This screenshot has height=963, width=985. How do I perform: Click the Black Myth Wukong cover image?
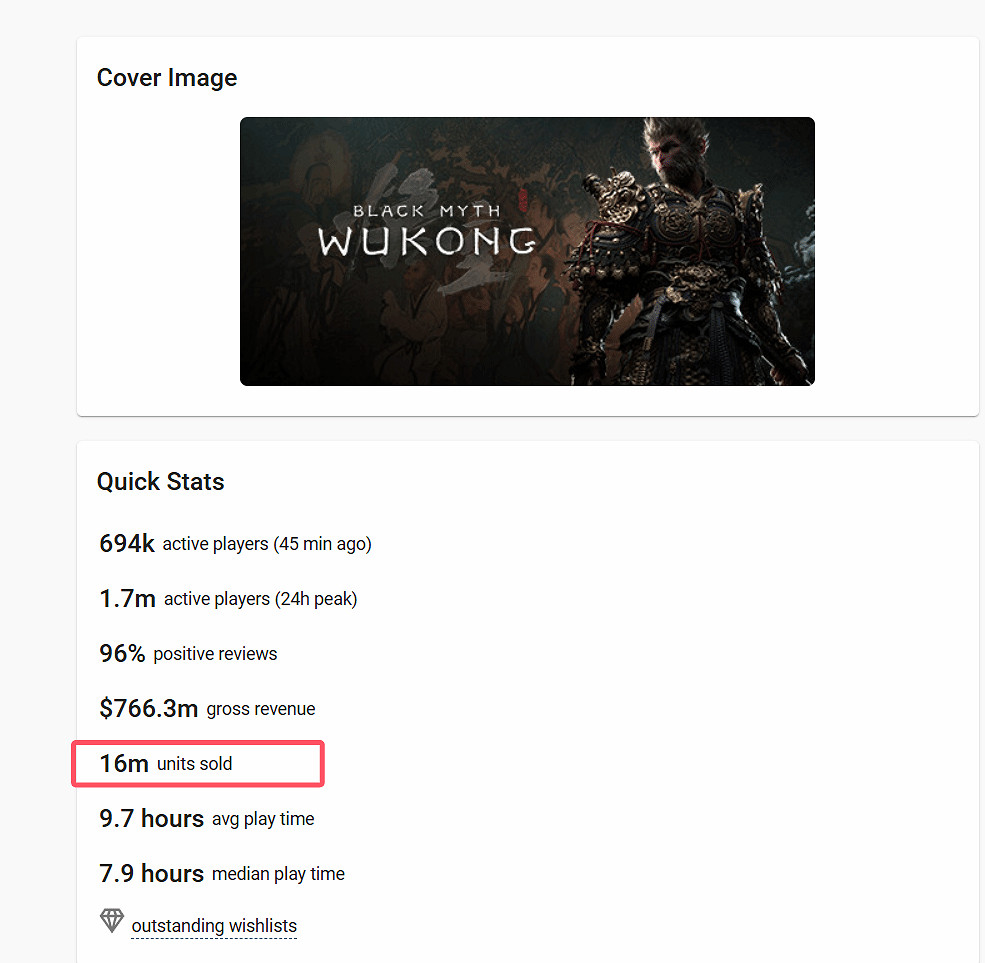(x=527, y=251)
